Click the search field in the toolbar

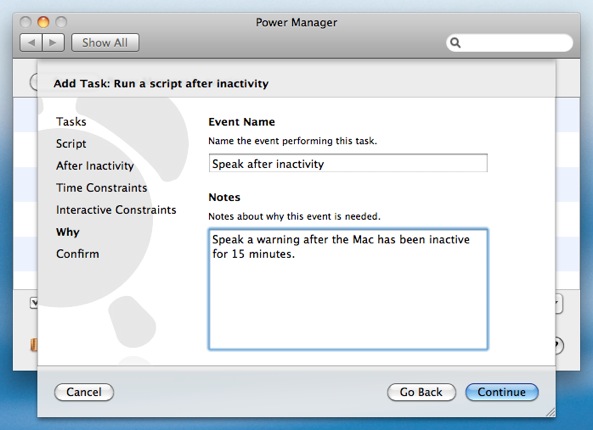click(x=509, y=43)
